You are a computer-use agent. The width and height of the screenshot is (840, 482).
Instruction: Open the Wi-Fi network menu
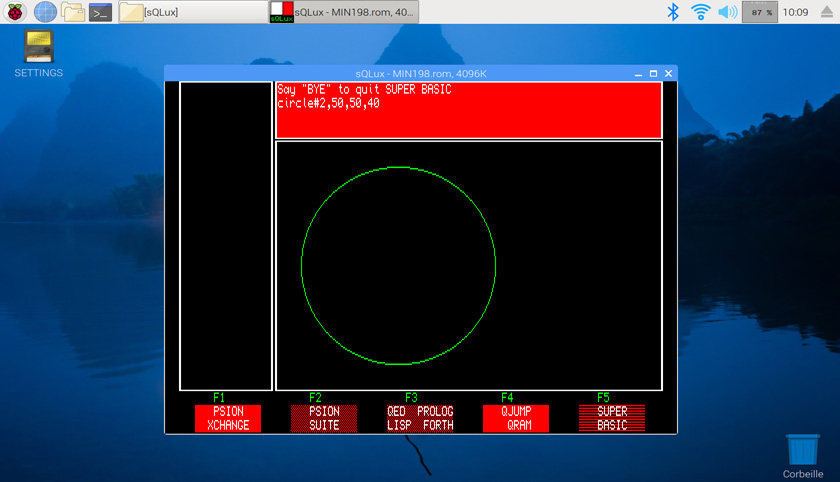[x=701, y=12]
